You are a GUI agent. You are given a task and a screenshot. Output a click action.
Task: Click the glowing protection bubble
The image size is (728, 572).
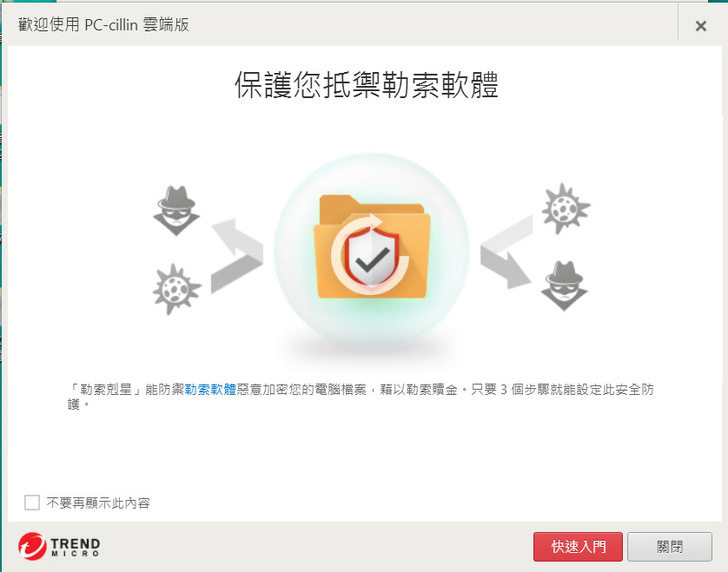pos(372,251)
